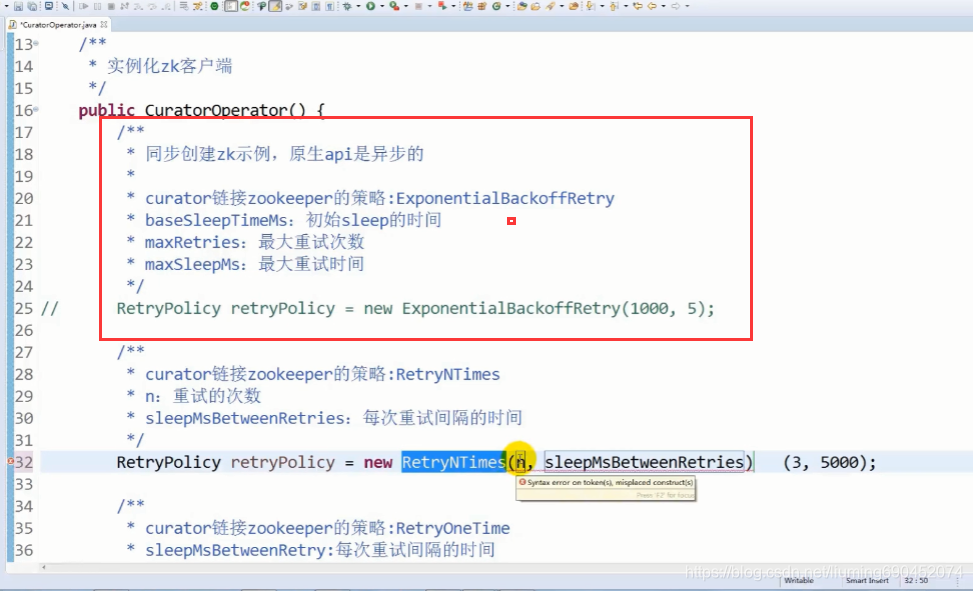Screen dimensions: 973x591
Task: Create a new Java class via wizard icon
Action: tap(496, 7)
